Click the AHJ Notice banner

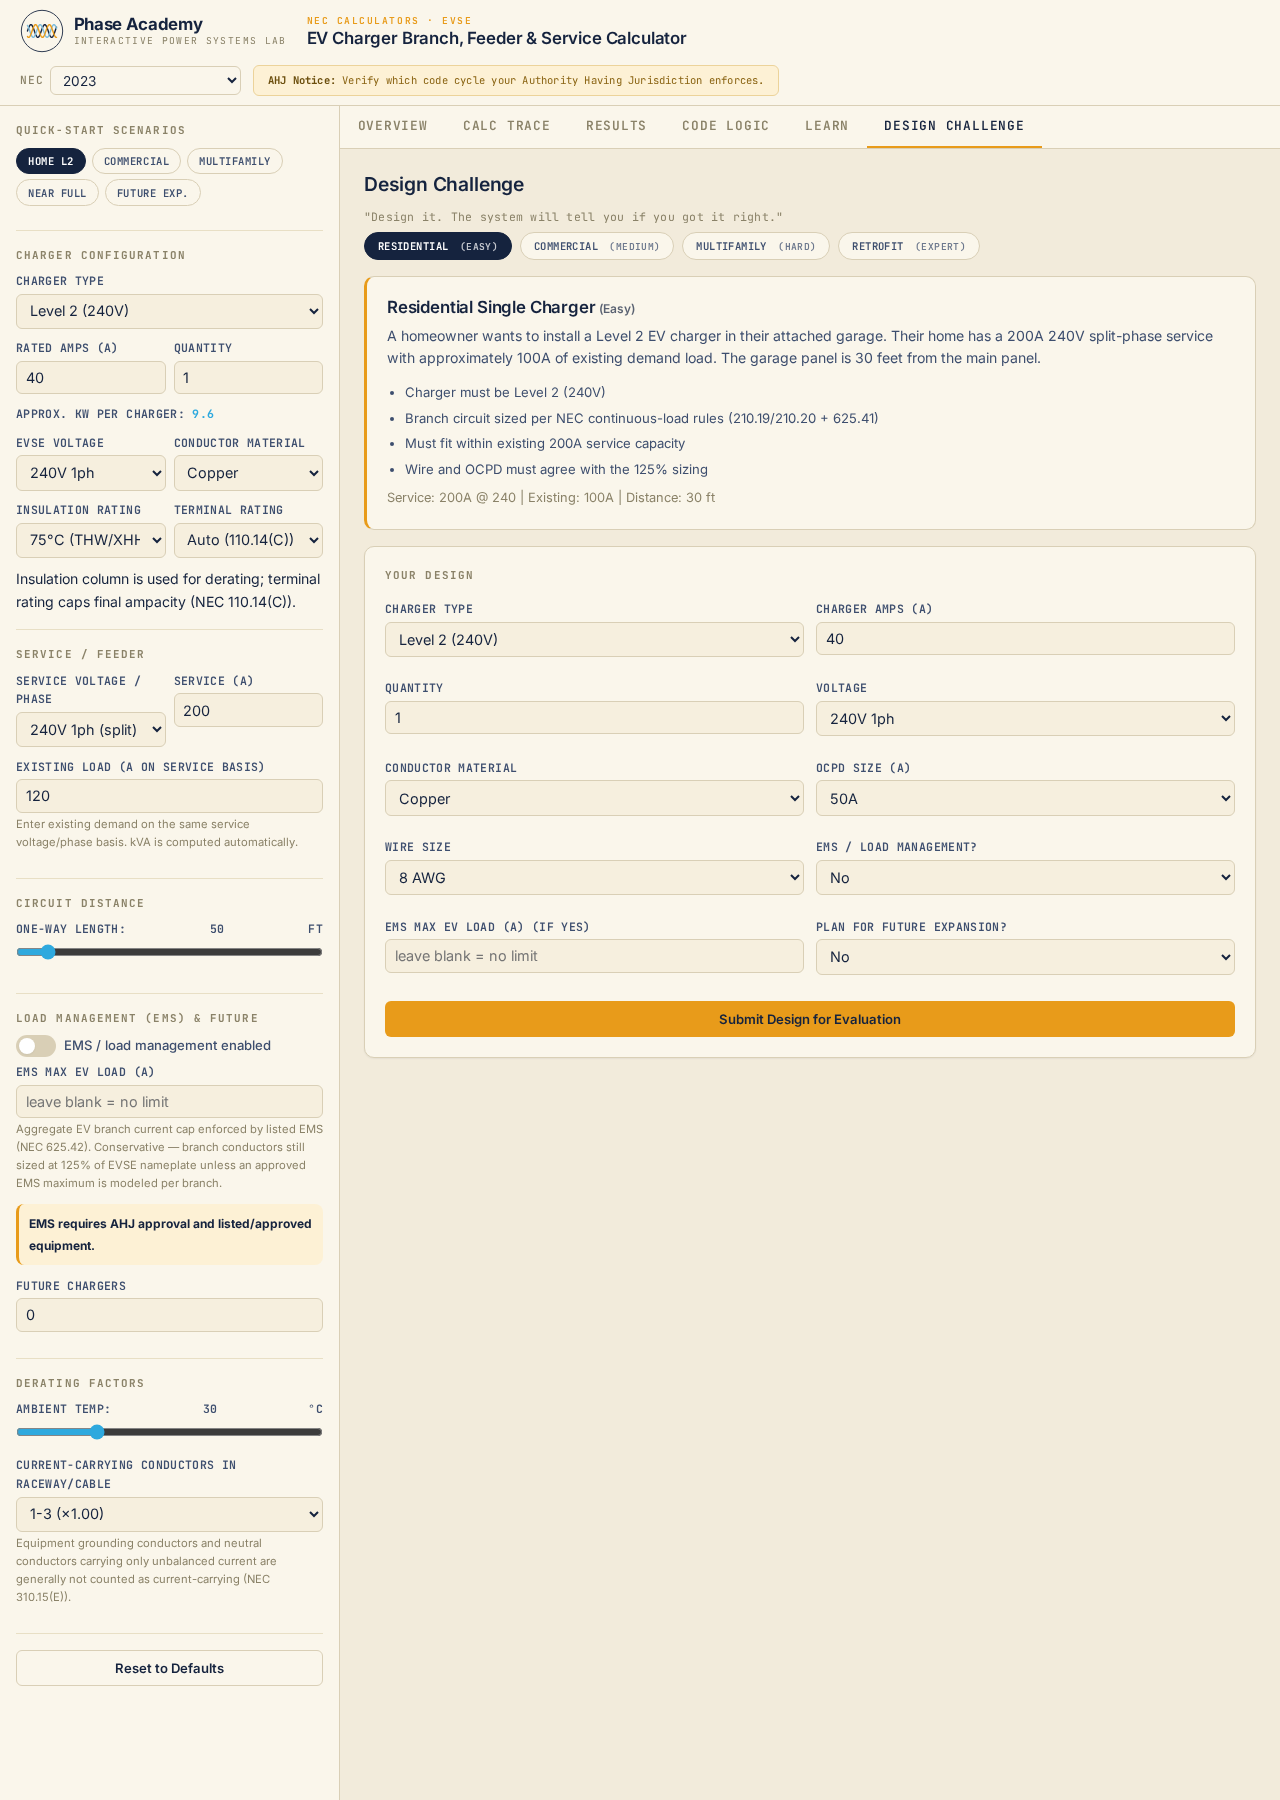(x=516, y=81)
